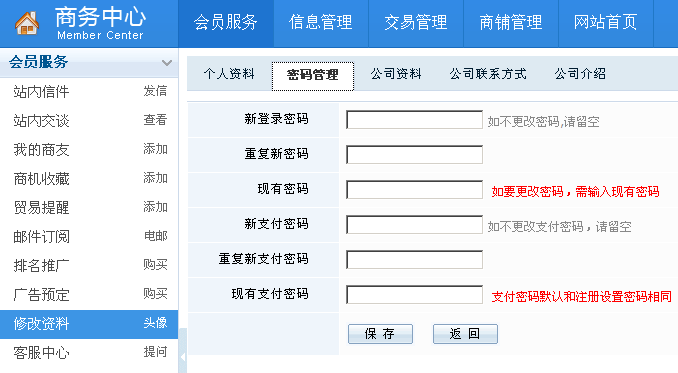Navigate to 网站首页
Image resolution: width=678 pixels, height=373 pixels.
coord(606,23)
